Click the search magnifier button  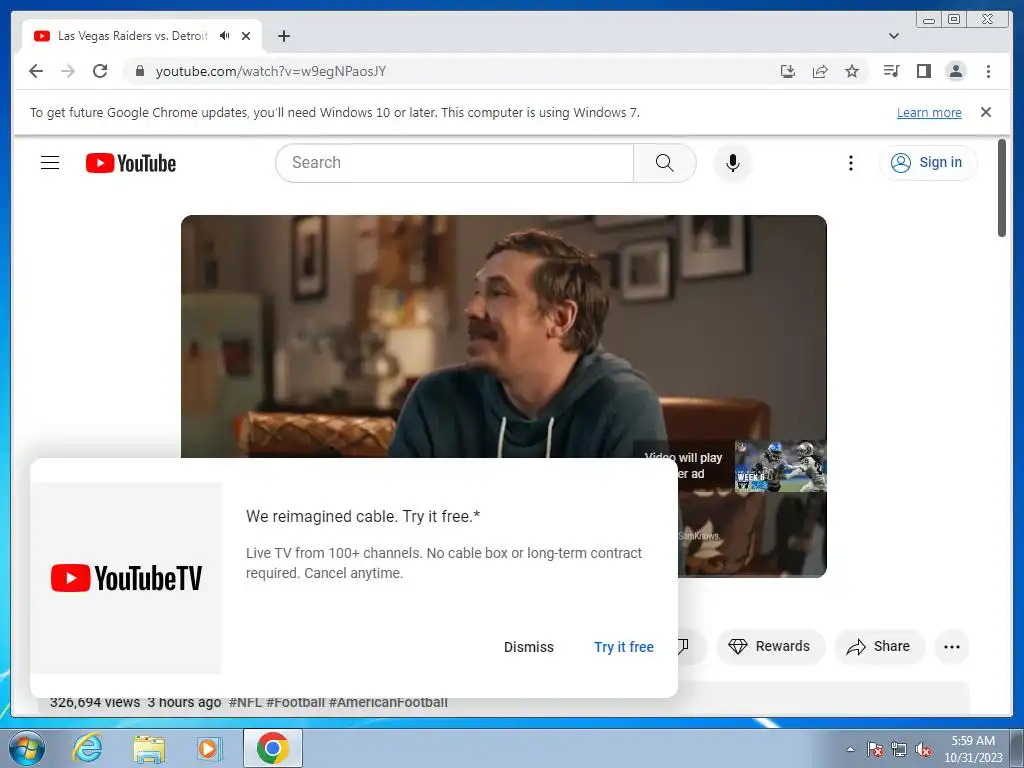tap(664, 163)
